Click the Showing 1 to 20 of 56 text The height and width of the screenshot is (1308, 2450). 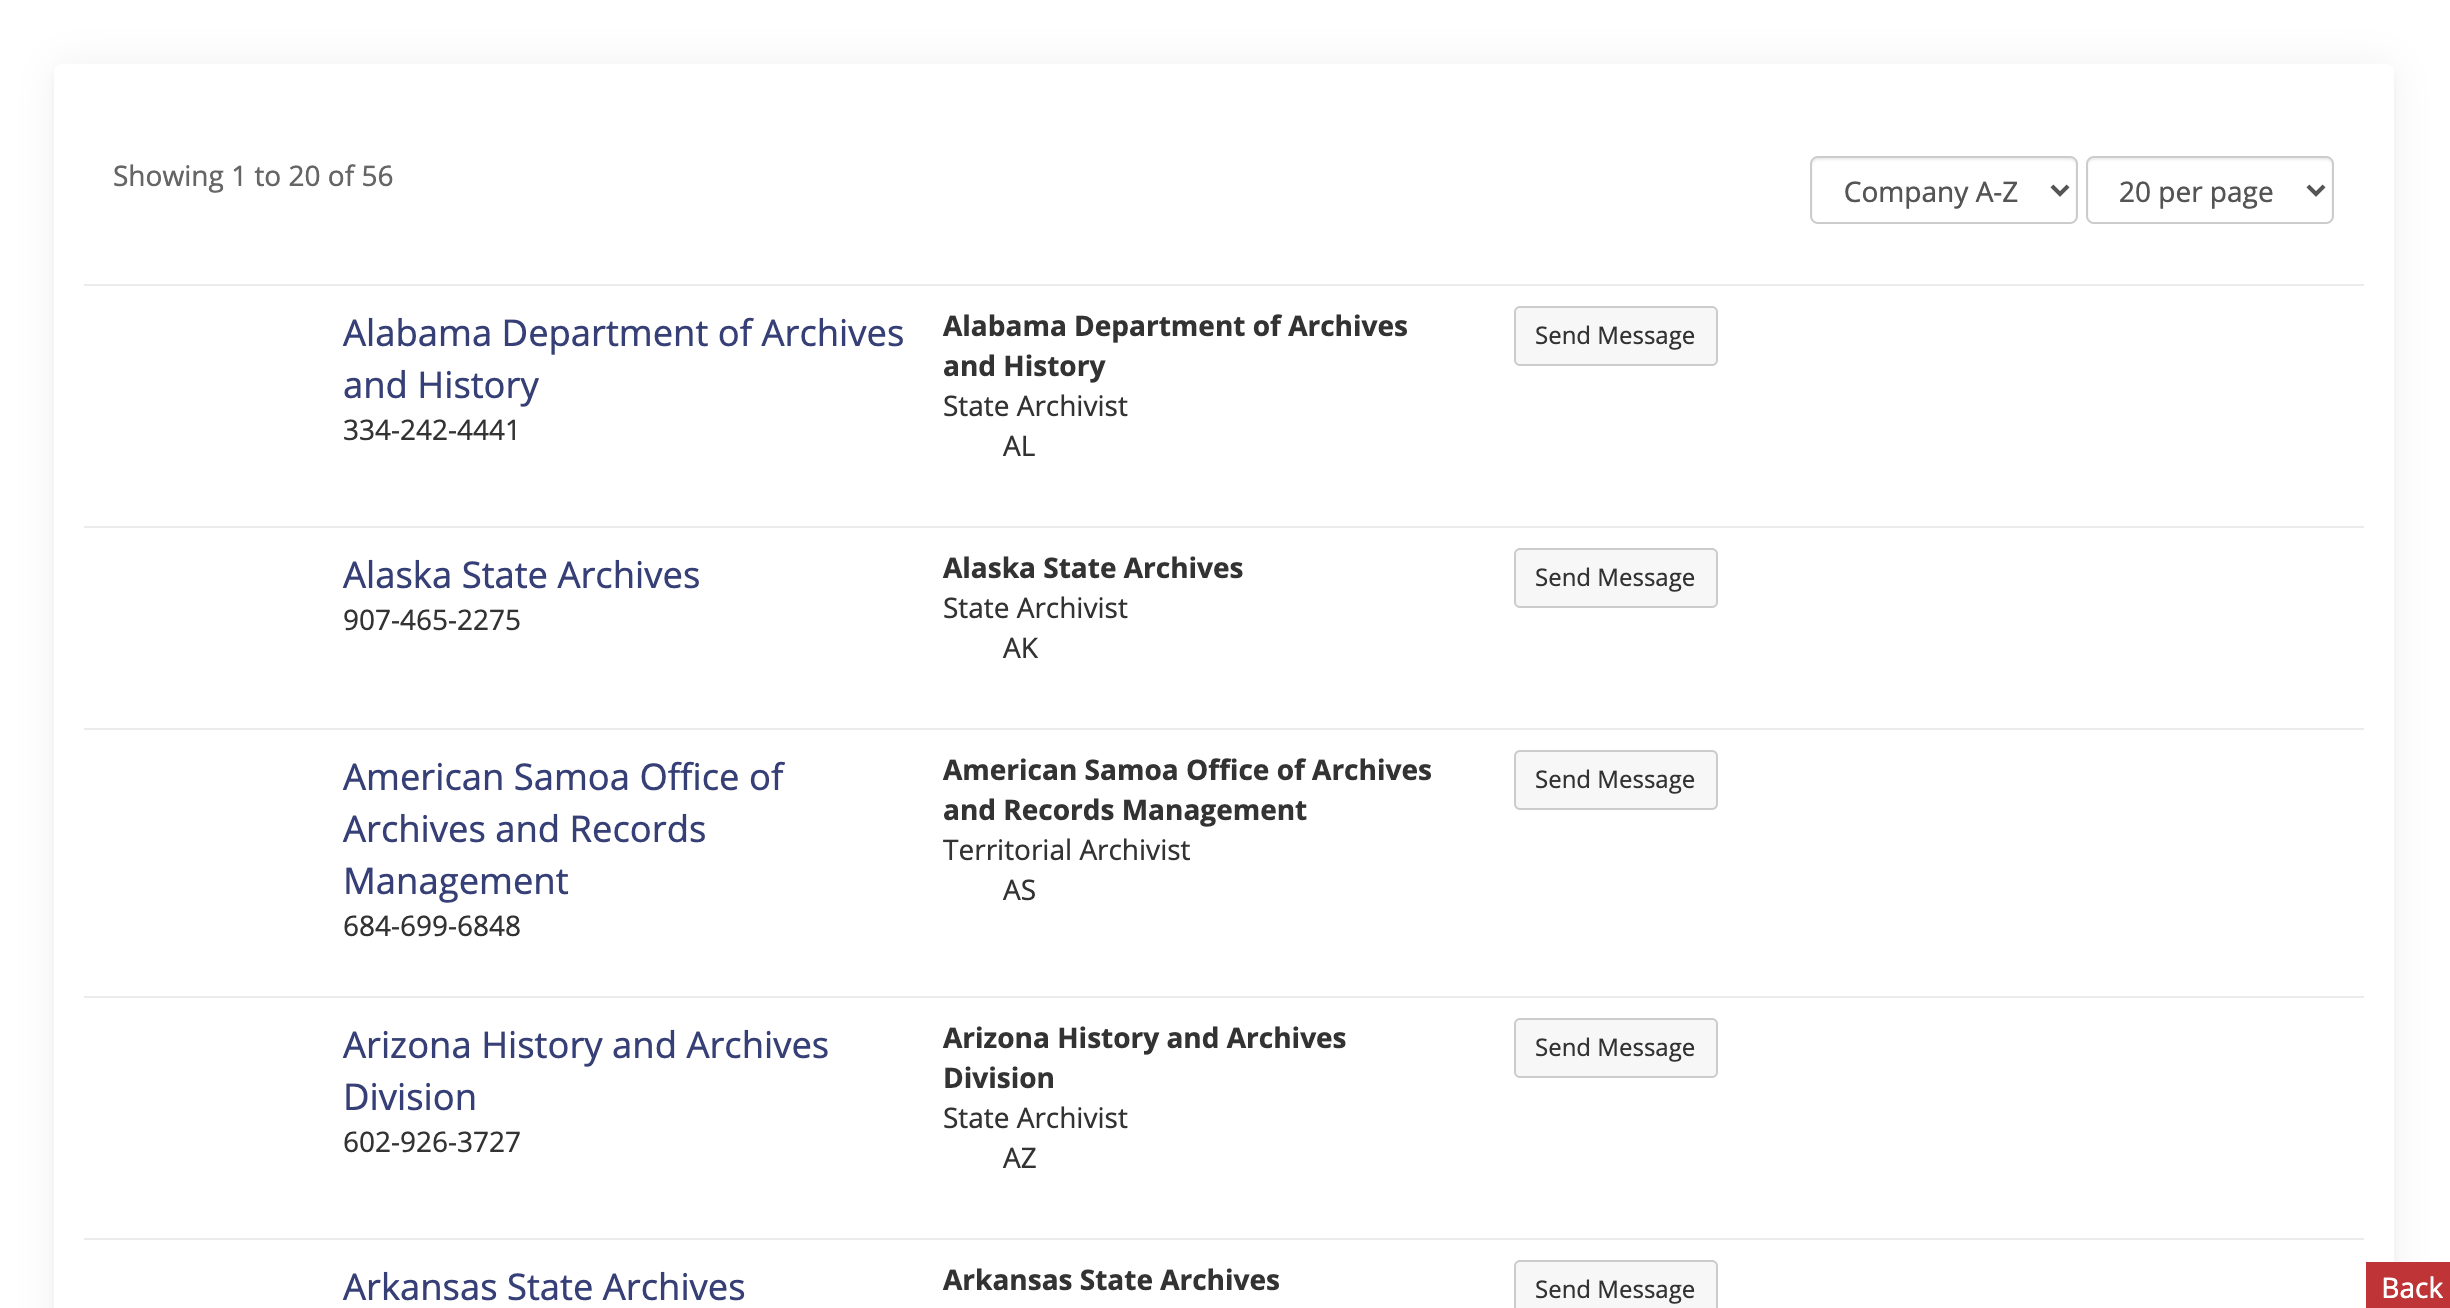252,176
